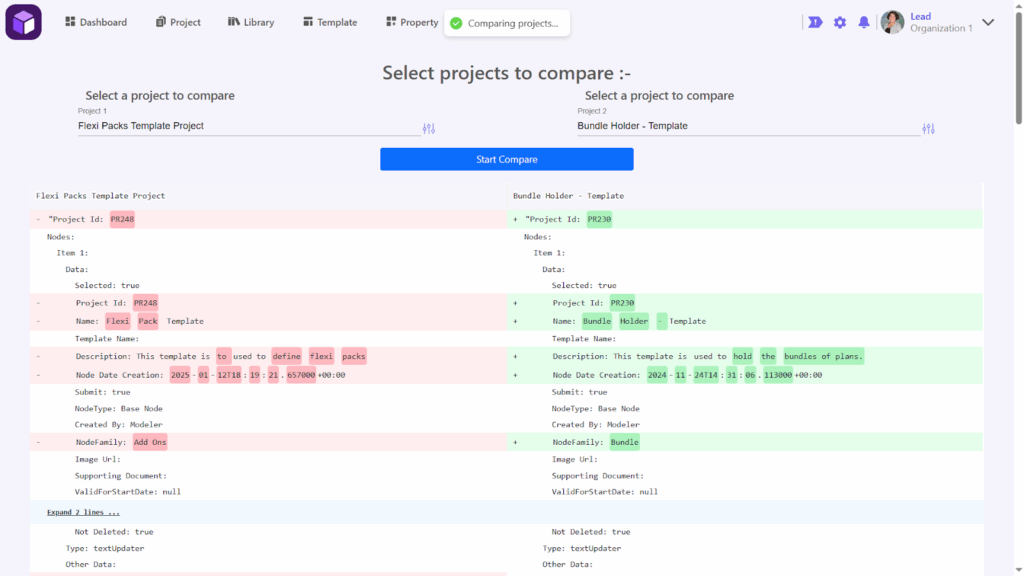Viewport: 1024px width, 576px height.
Task: Click the filter sliders icon for Project 1
Action: [x=429, y=128]
